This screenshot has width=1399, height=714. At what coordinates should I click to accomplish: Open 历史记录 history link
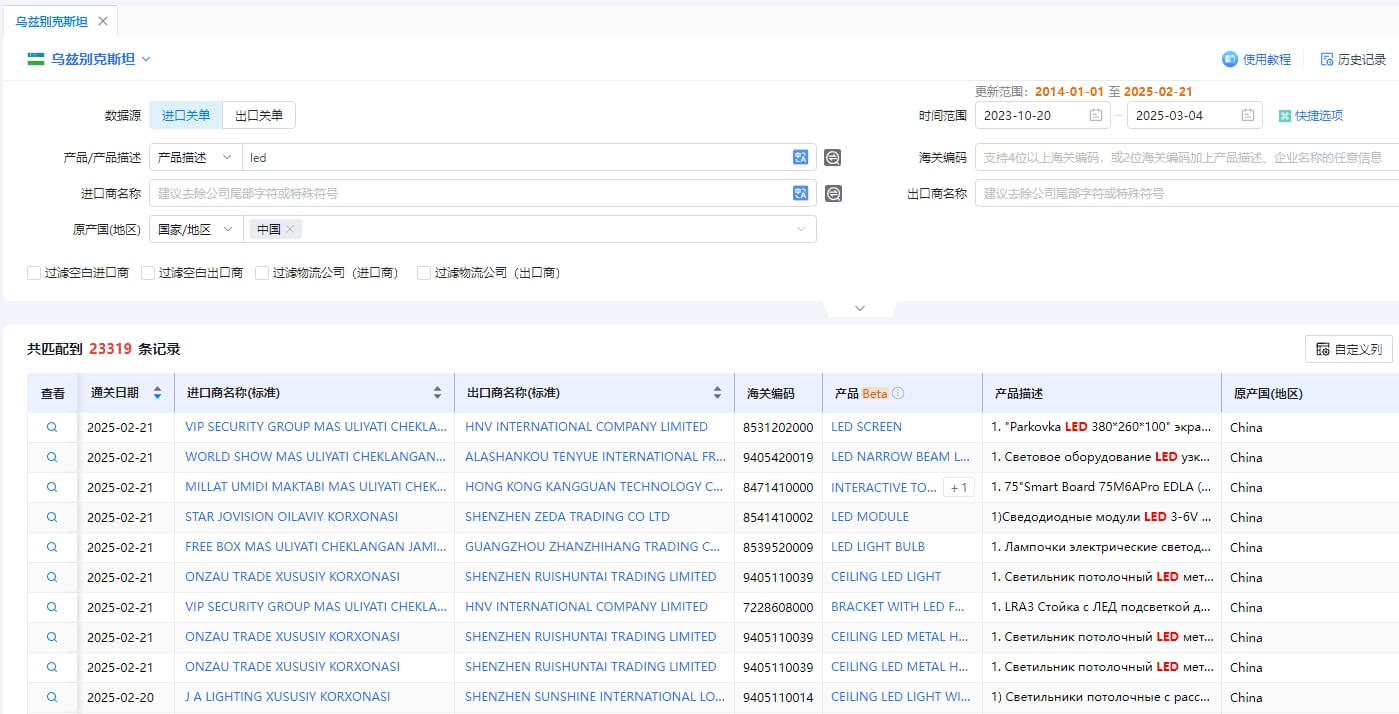(1353, 59)
